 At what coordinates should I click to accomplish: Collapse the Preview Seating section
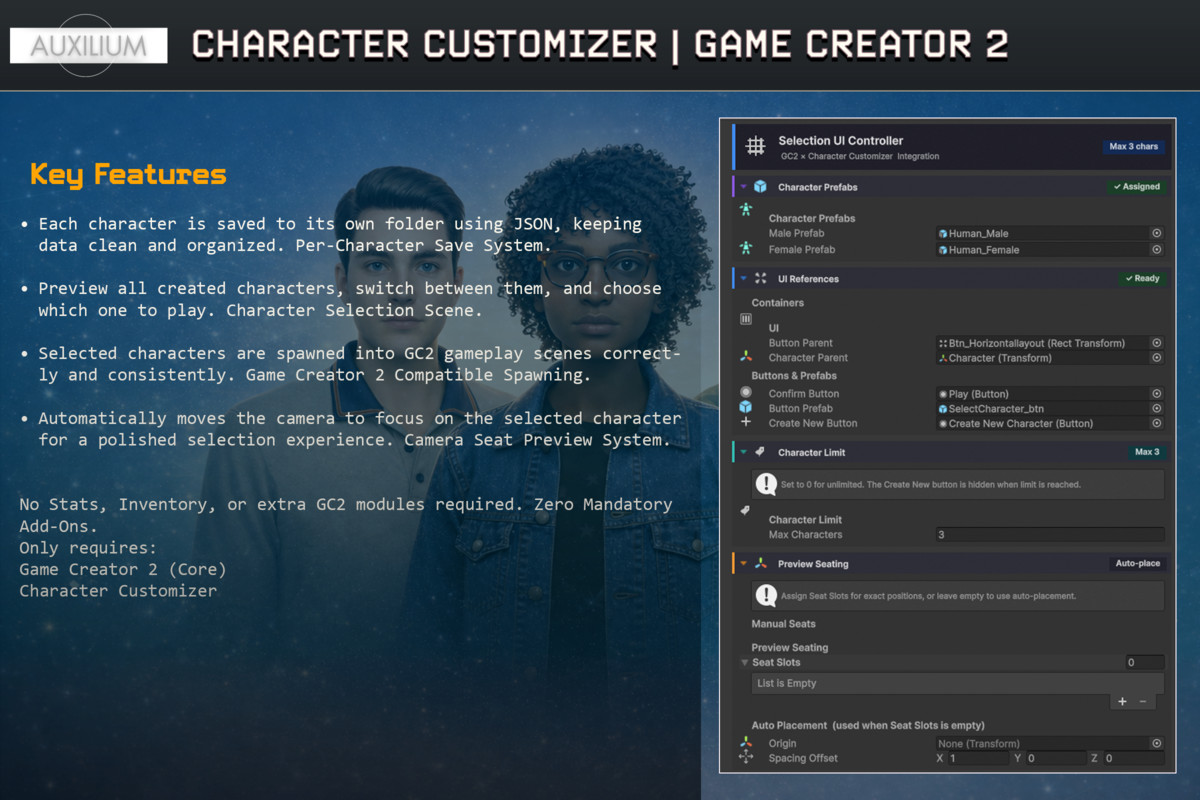click(x=744, y=564)
